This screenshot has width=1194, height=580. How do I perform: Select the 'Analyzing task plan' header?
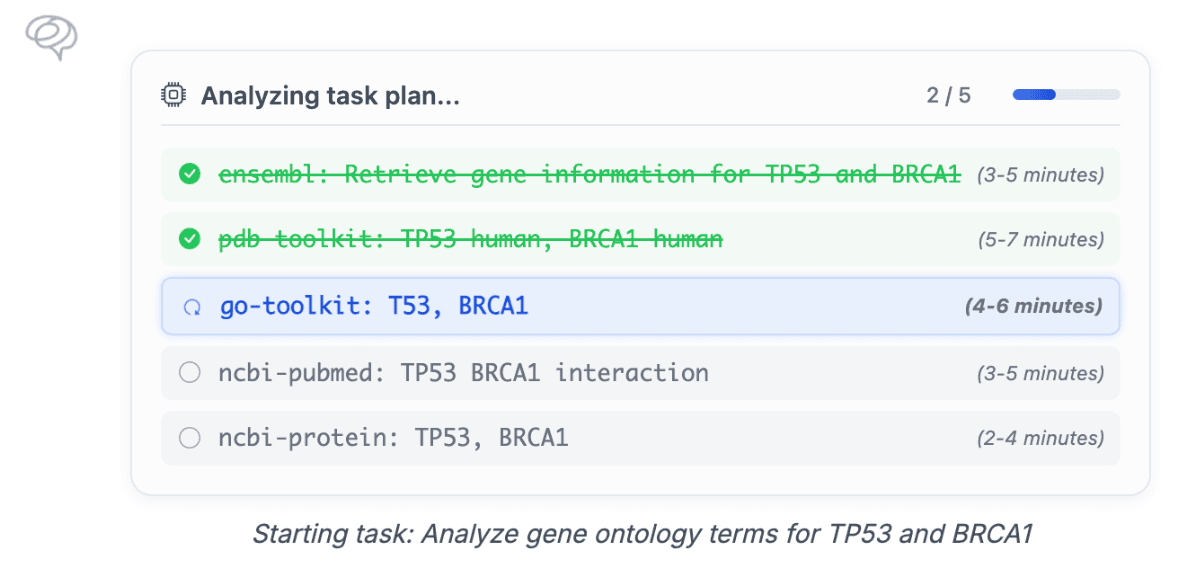click(x=331, y=95)
